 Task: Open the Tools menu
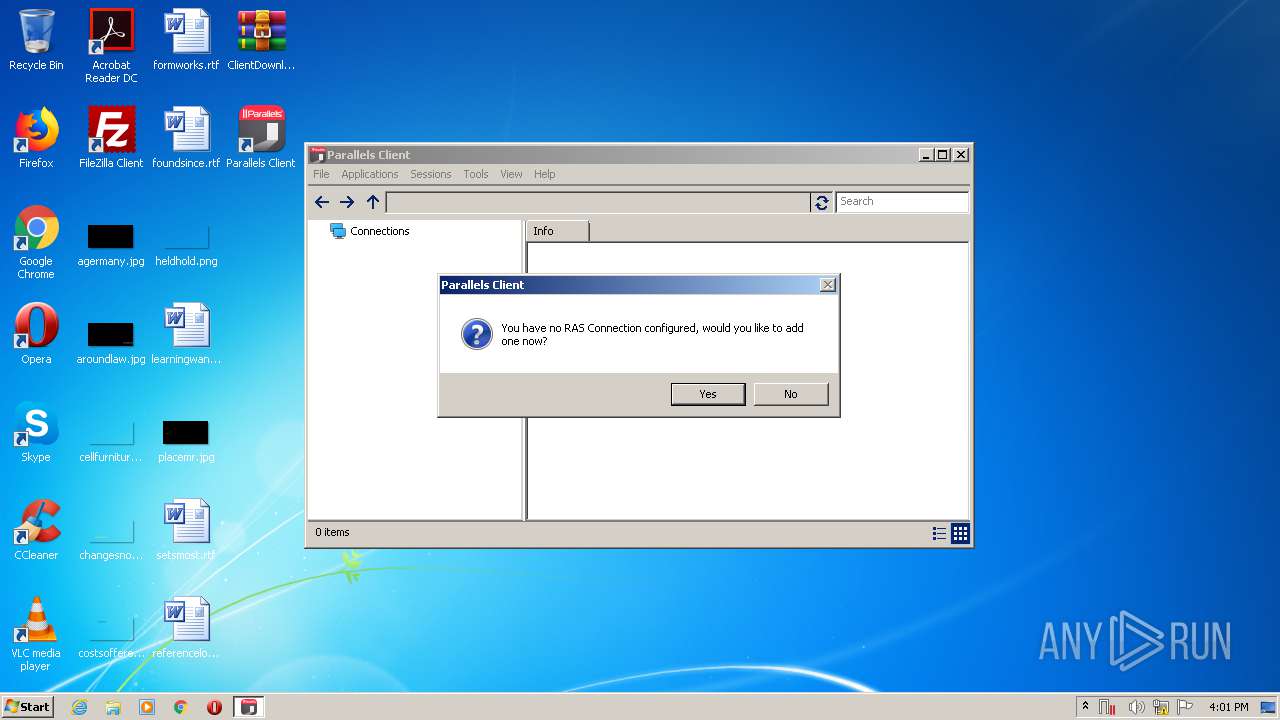click(x=476, y=174)
